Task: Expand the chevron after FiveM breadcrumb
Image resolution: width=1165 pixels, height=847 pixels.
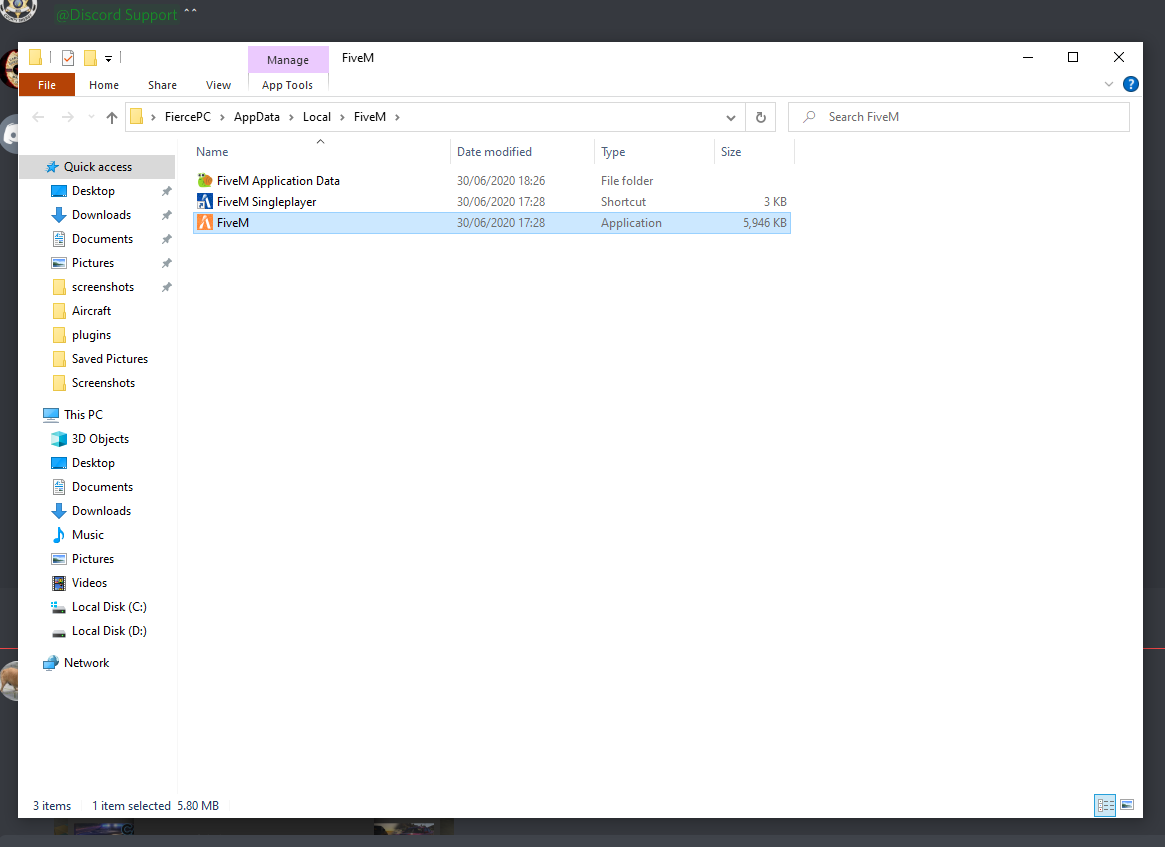Action: [397, 117]
